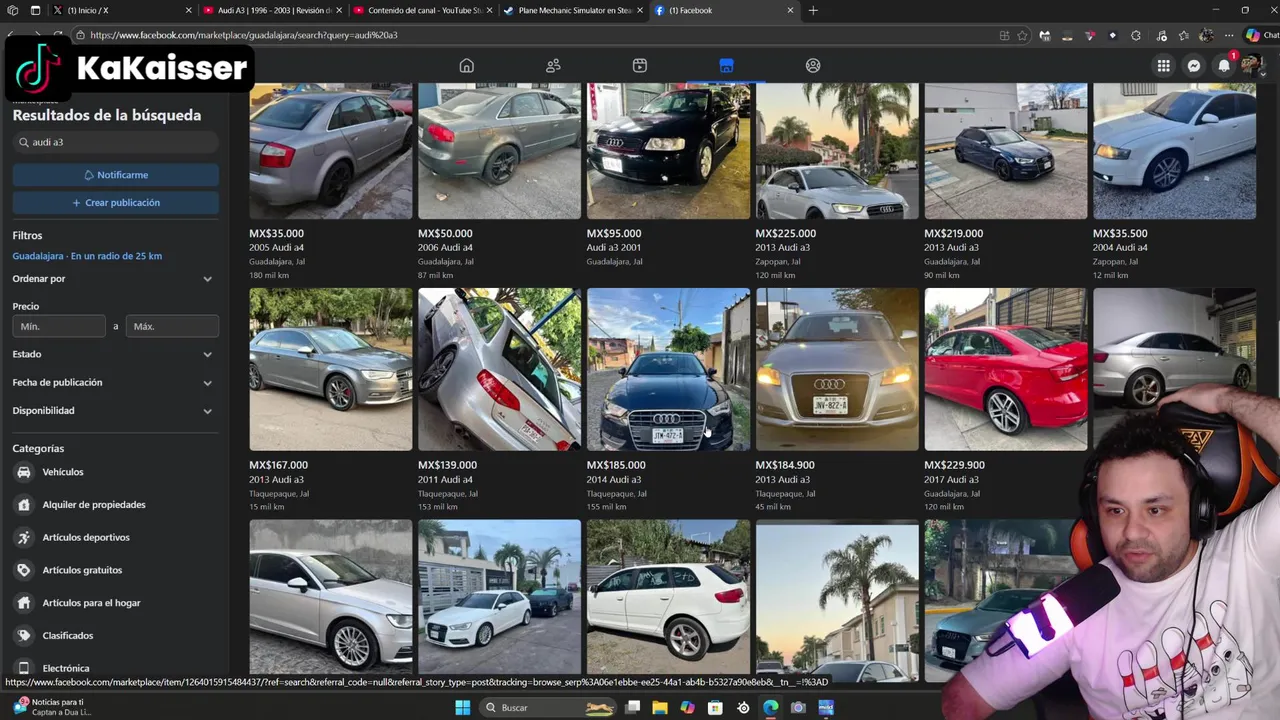Open the MX$184.900 2013 Audi a3 listing
Viewport: 1280px width, 720px height.
point(837,400)
